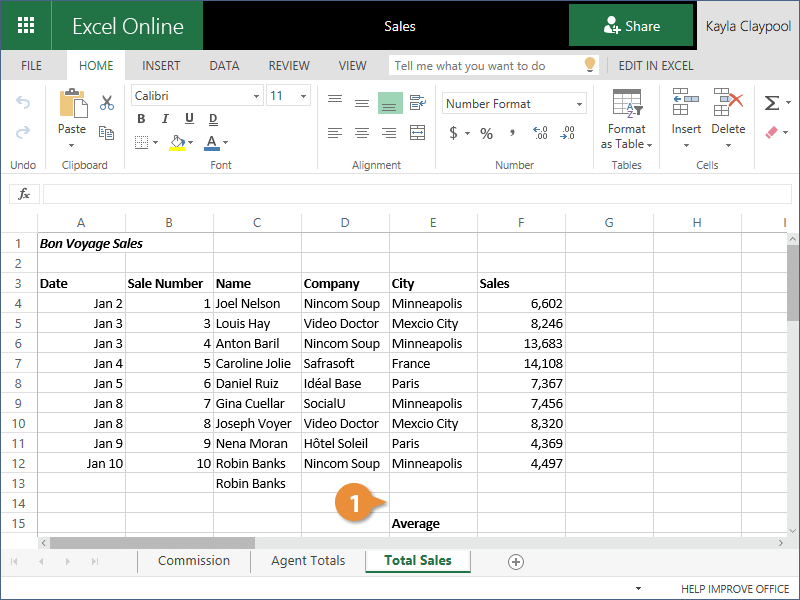Switch to the INSERT ribbon tab
Viewport: 800px width, 600px height.
(161, 66)
